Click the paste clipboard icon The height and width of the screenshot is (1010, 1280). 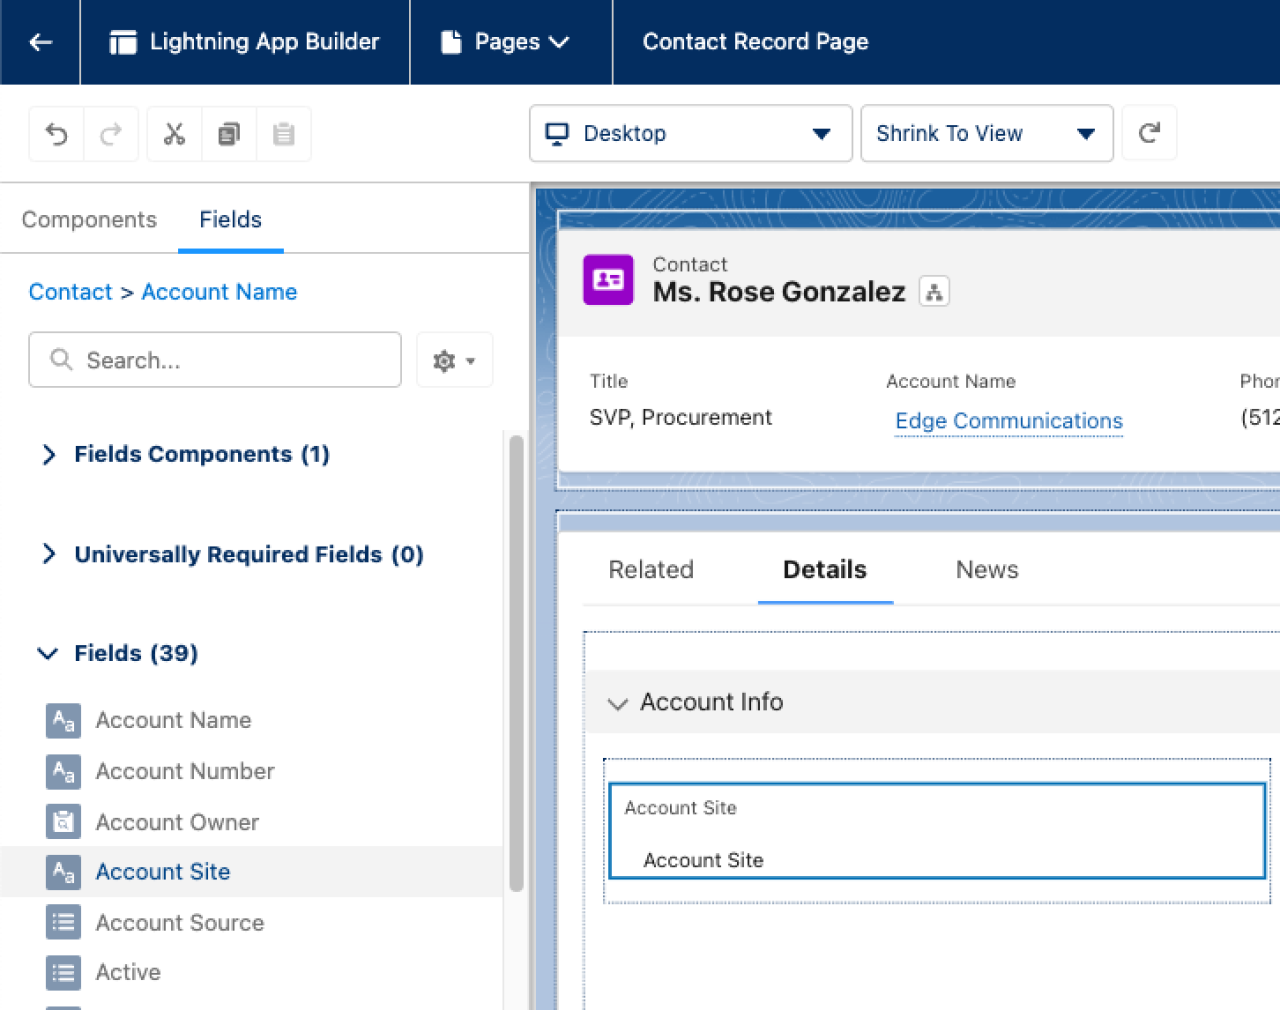[284, 134]
